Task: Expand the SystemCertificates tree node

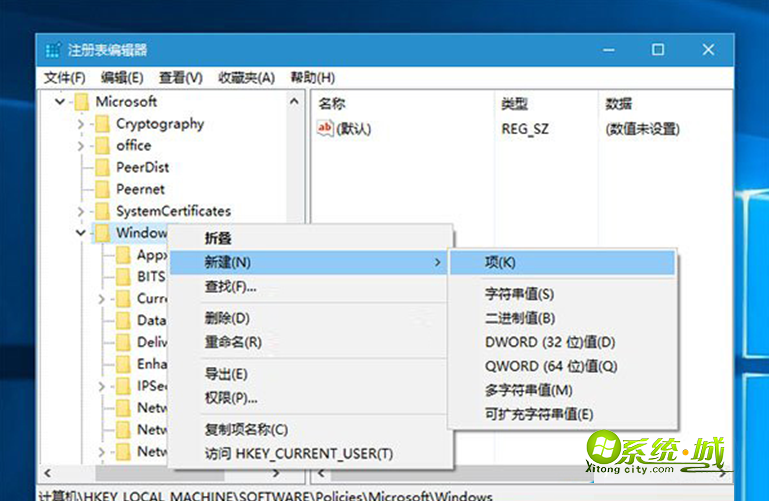Action: [81, 211]
